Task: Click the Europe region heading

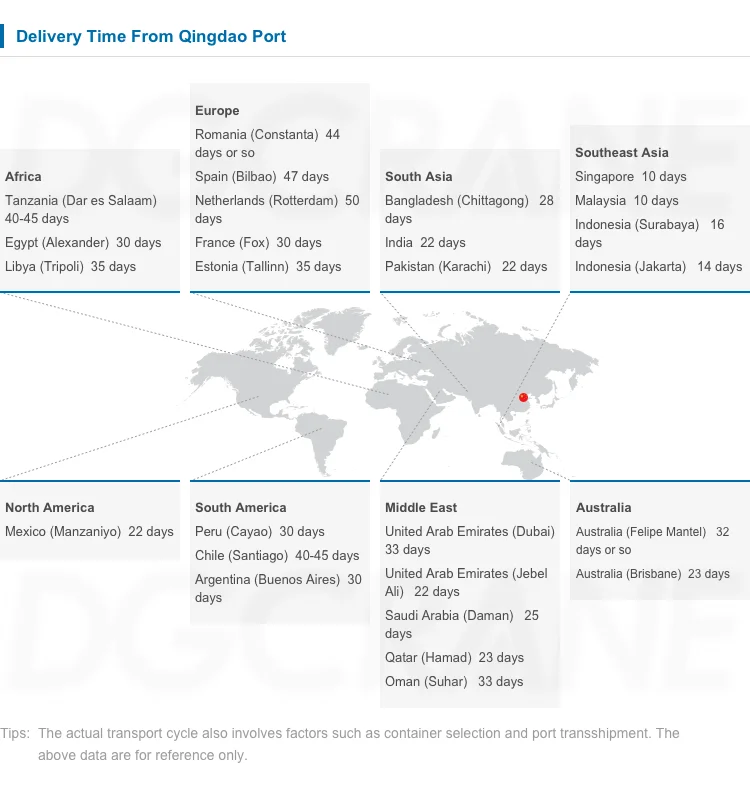Action: click(217, 111)
